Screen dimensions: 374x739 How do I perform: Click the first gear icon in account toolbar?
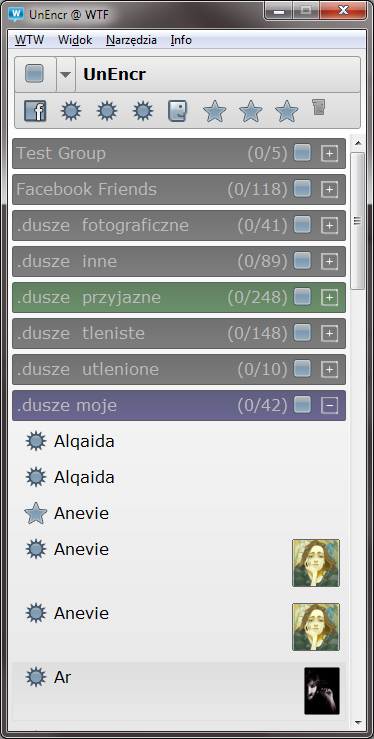(71, 112)
